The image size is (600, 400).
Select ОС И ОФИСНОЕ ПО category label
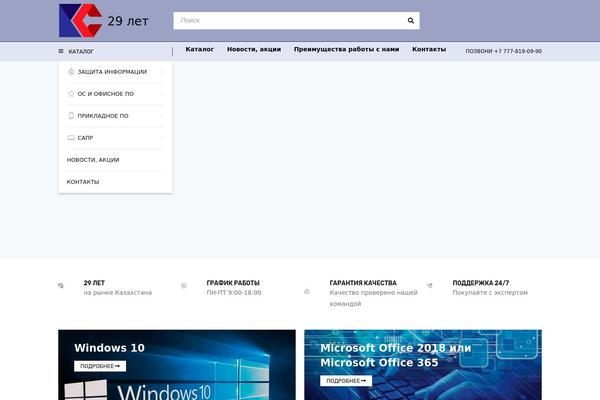pos(106,94)
